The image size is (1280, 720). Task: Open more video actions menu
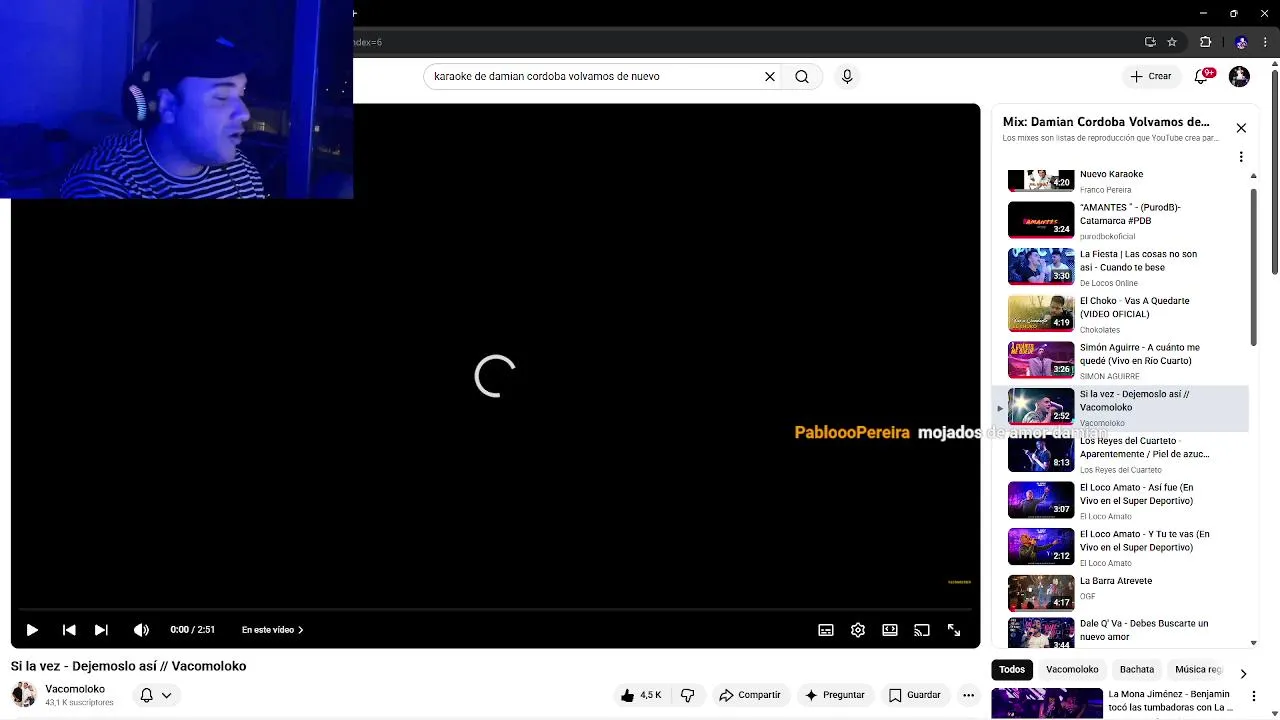(968, 695)
